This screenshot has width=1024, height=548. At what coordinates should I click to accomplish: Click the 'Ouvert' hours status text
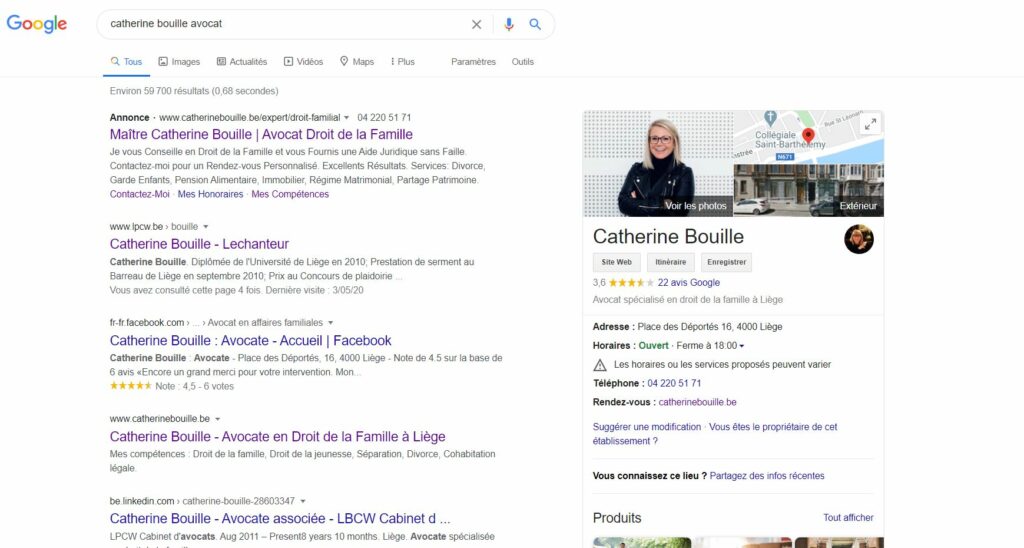click(653, 346)
